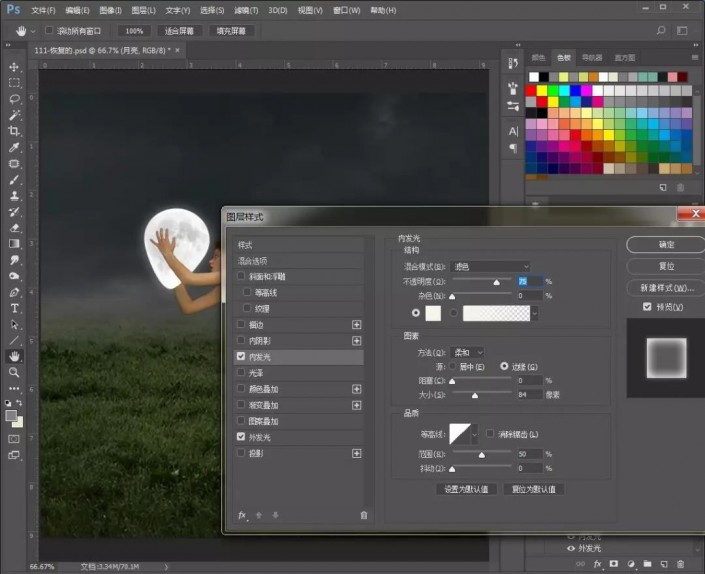Screen dimensions: 705x574
Task: Select the Gradient tool
Action: 14,244
